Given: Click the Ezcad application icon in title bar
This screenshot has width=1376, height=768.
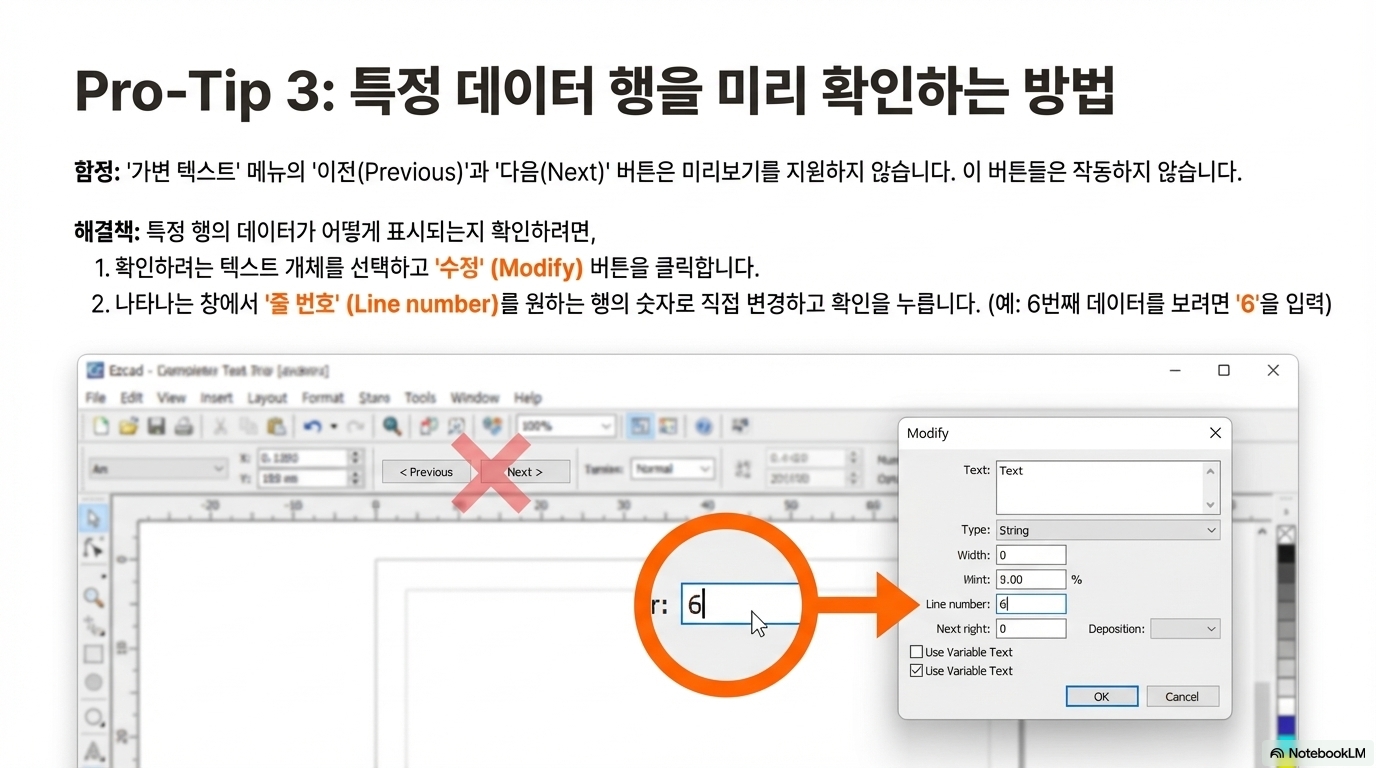Looking at the screenshot, I should pos(95,370).
